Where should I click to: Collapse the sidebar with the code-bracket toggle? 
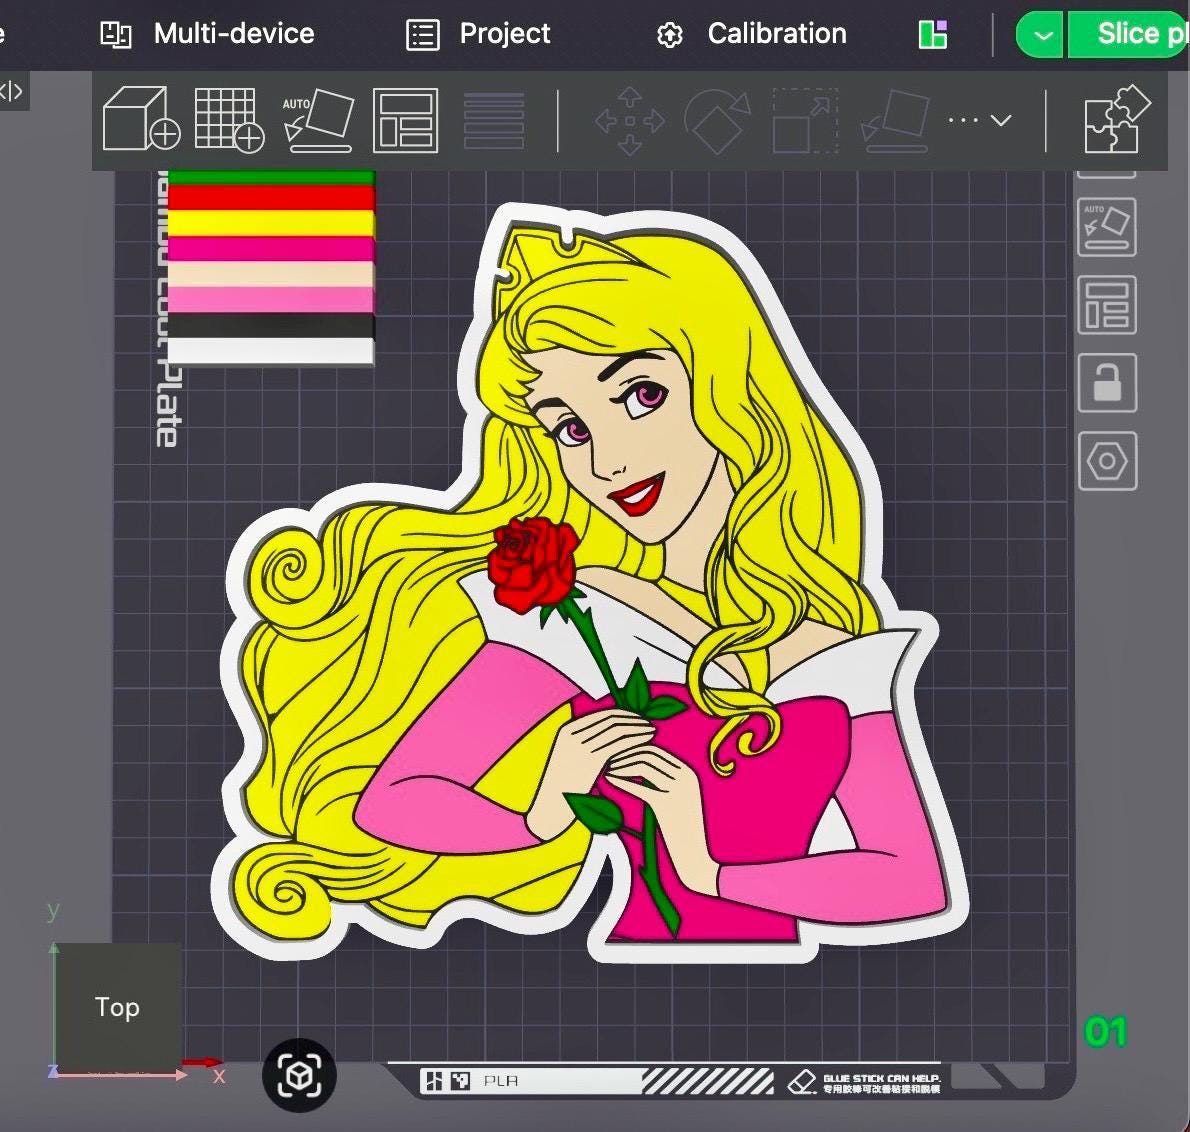(12, 92)
